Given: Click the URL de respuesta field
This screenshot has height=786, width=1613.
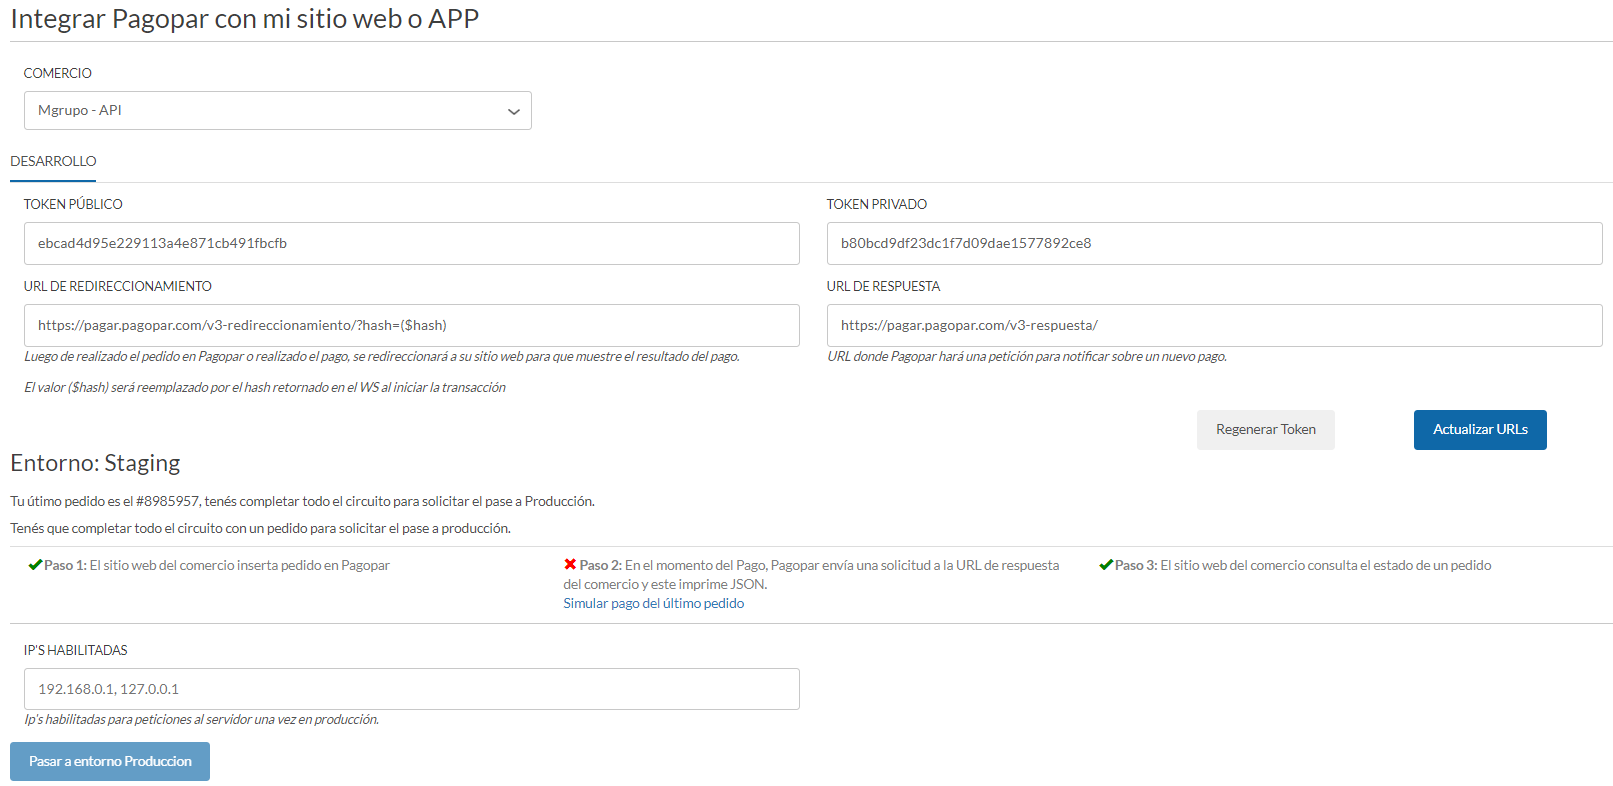Looking at the screenshot, I should coord(1214,325).
